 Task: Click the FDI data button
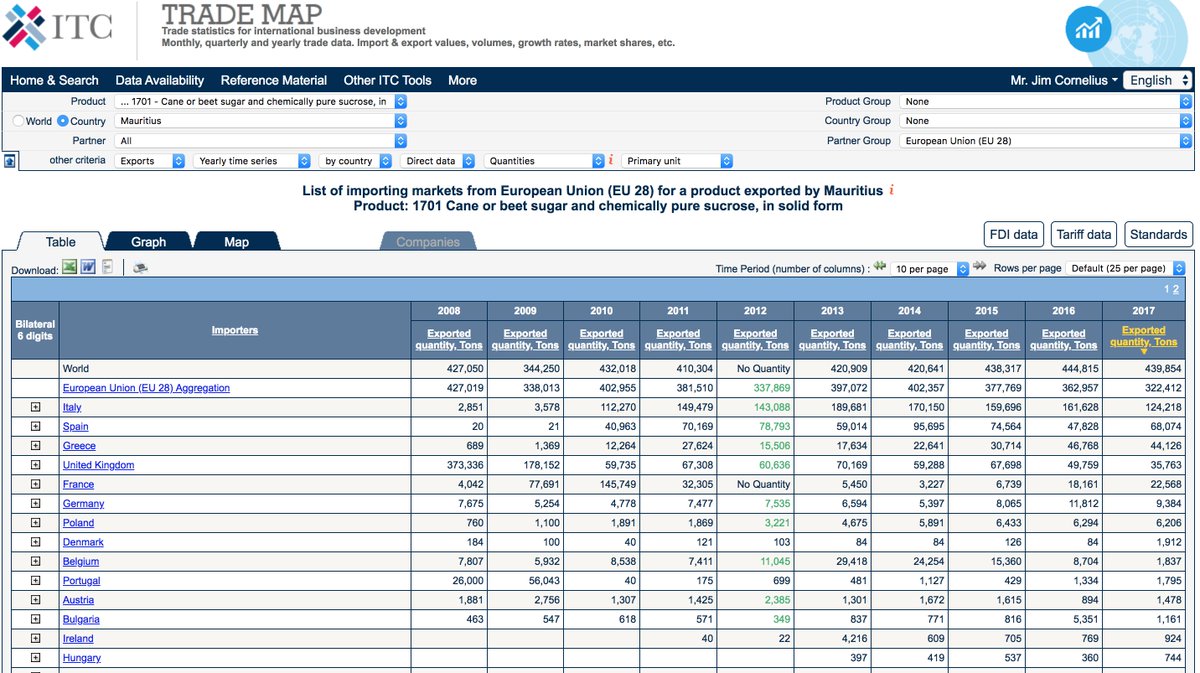click(x=1013, y=234)
